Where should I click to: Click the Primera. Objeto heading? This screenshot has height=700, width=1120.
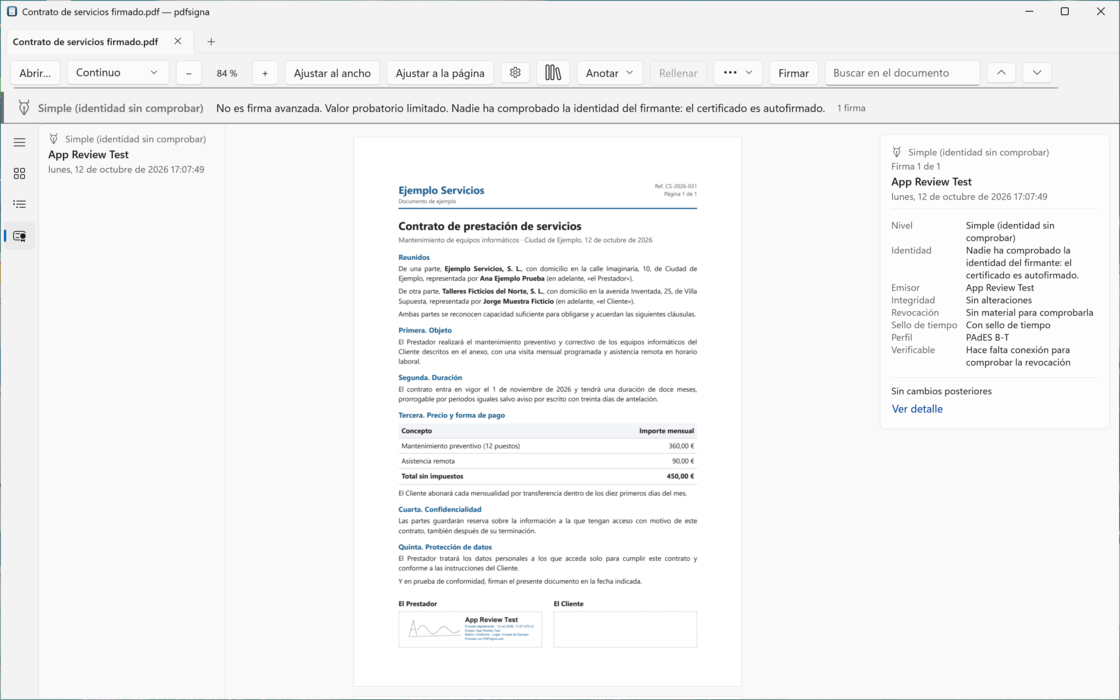coord(425,330)
